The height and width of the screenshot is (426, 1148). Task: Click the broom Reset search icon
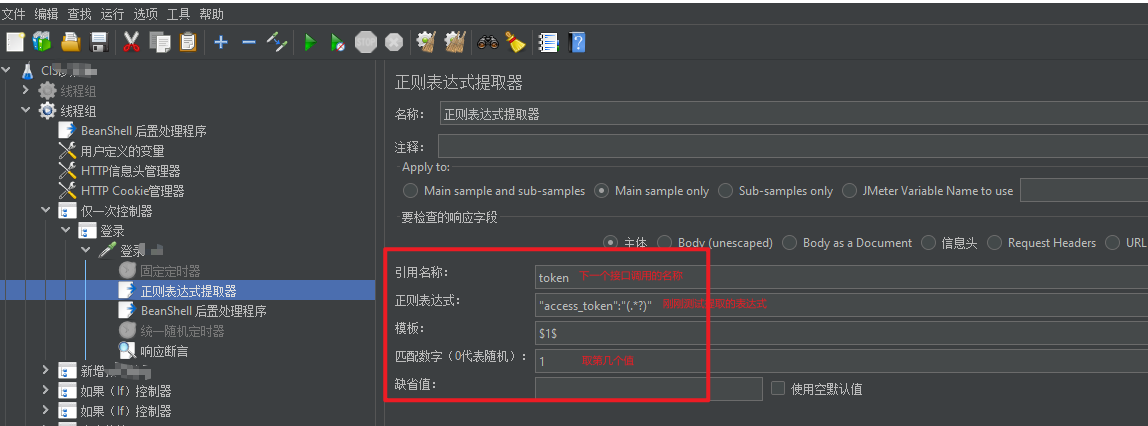[x=515, y=42]
